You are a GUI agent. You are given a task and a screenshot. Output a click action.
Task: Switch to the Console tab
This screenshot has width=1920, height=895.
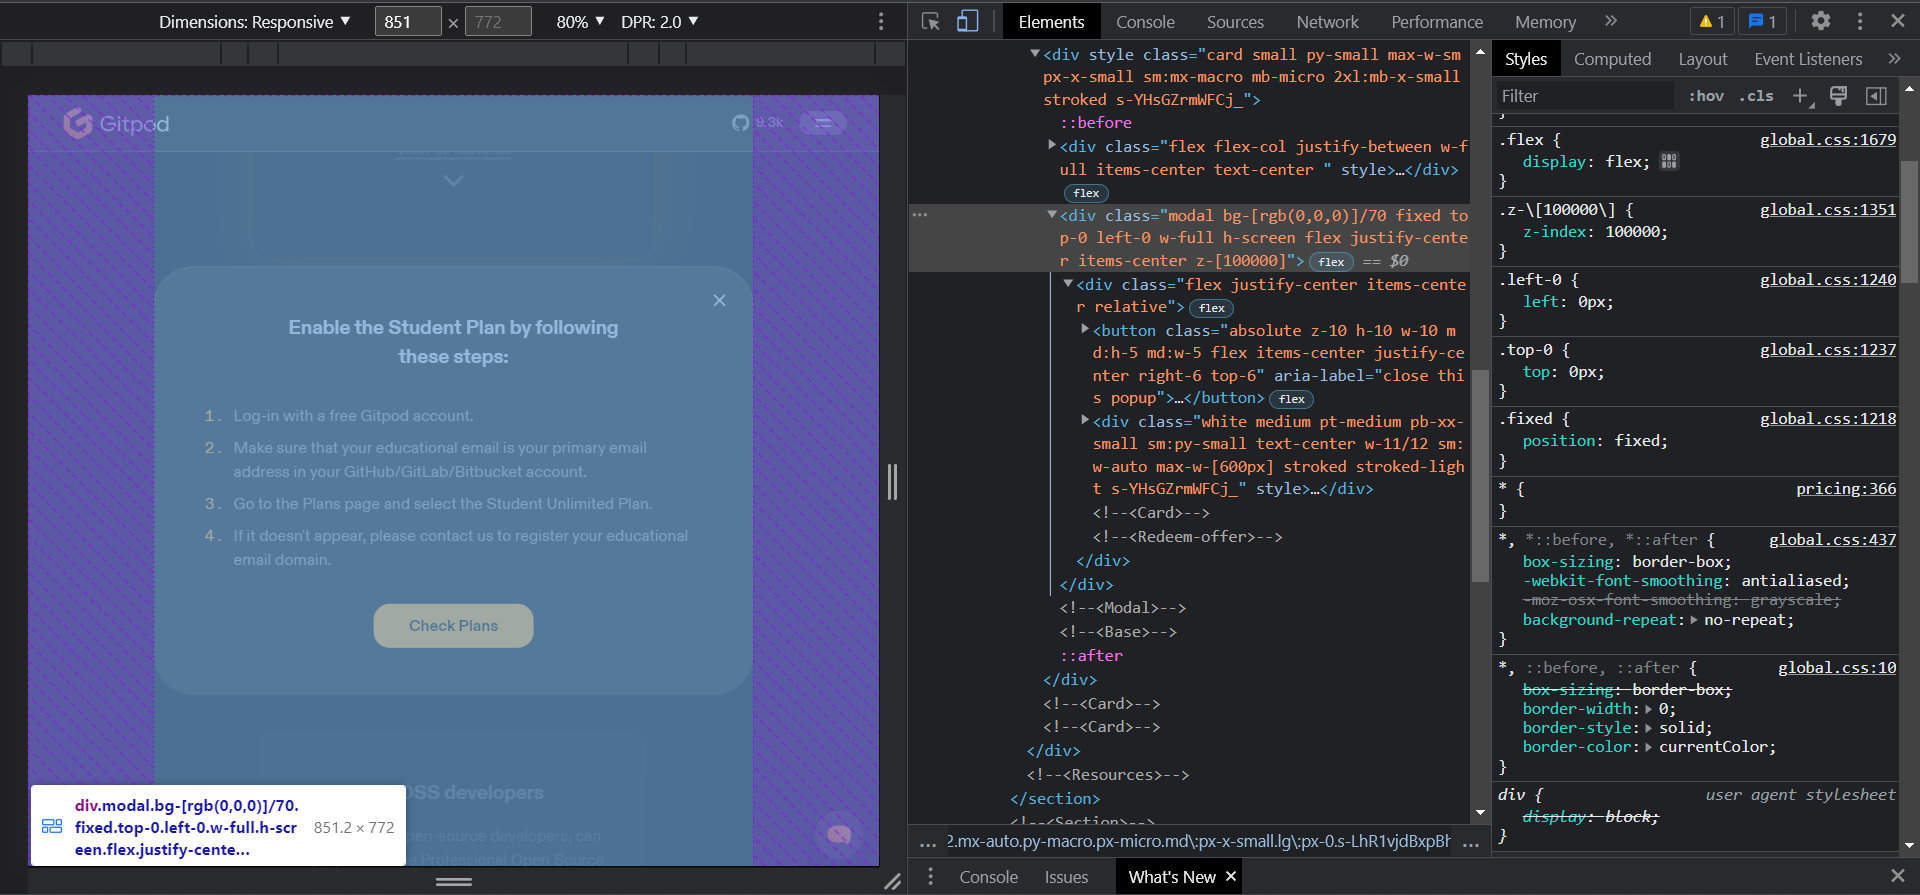[x=1145, y=22]
